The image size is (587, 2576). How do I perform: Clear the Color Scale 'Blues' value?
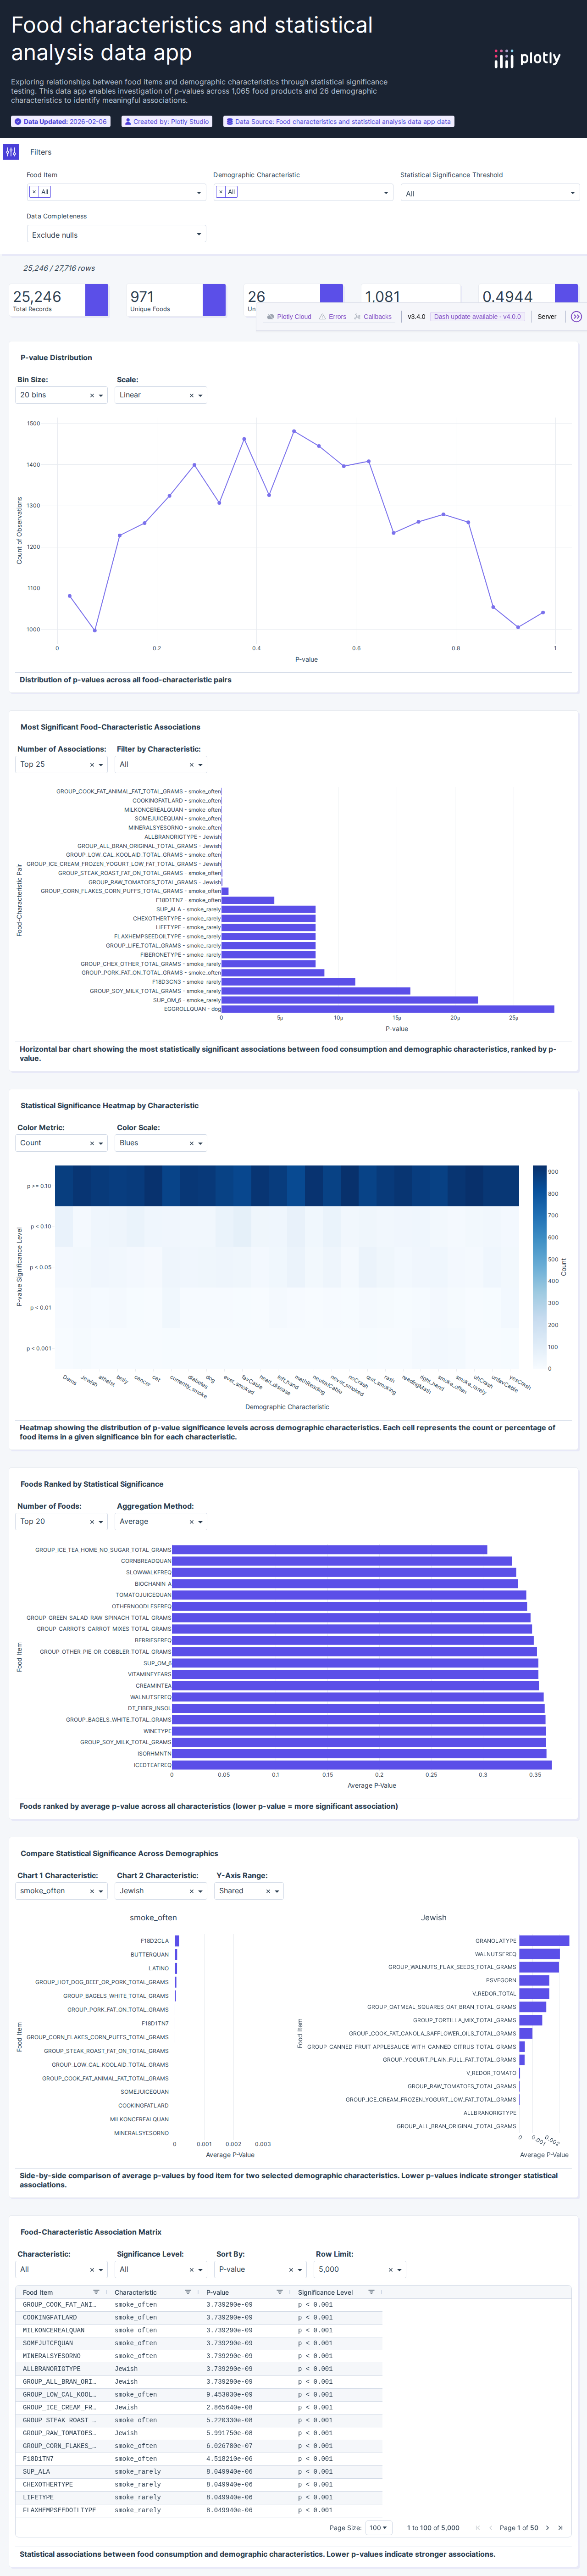pyautogui.click(x=191, y=1144)
